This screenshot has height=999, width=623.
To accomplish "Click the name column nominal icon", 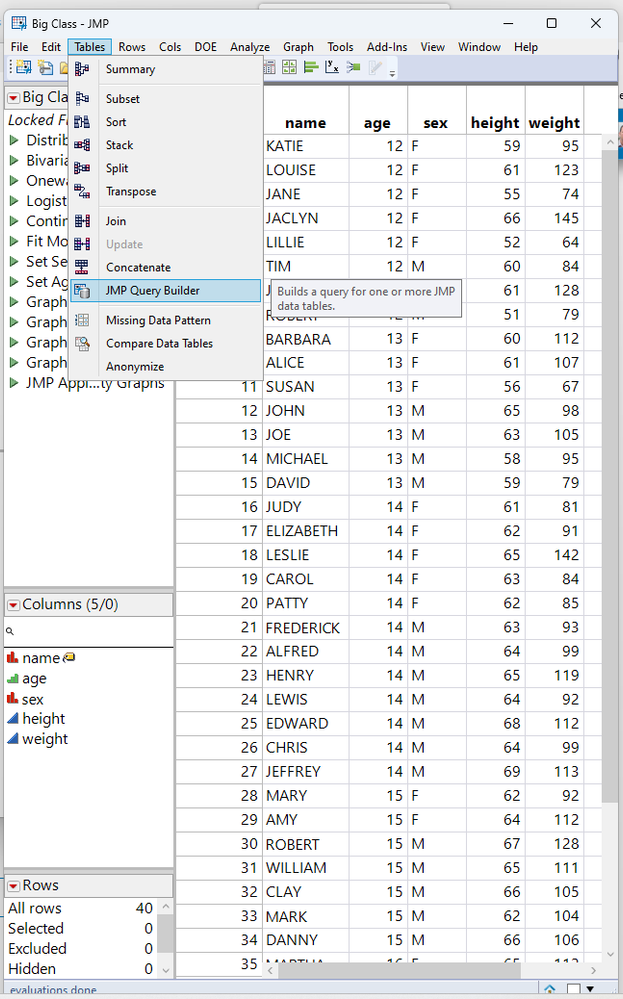I will (13, 658).
